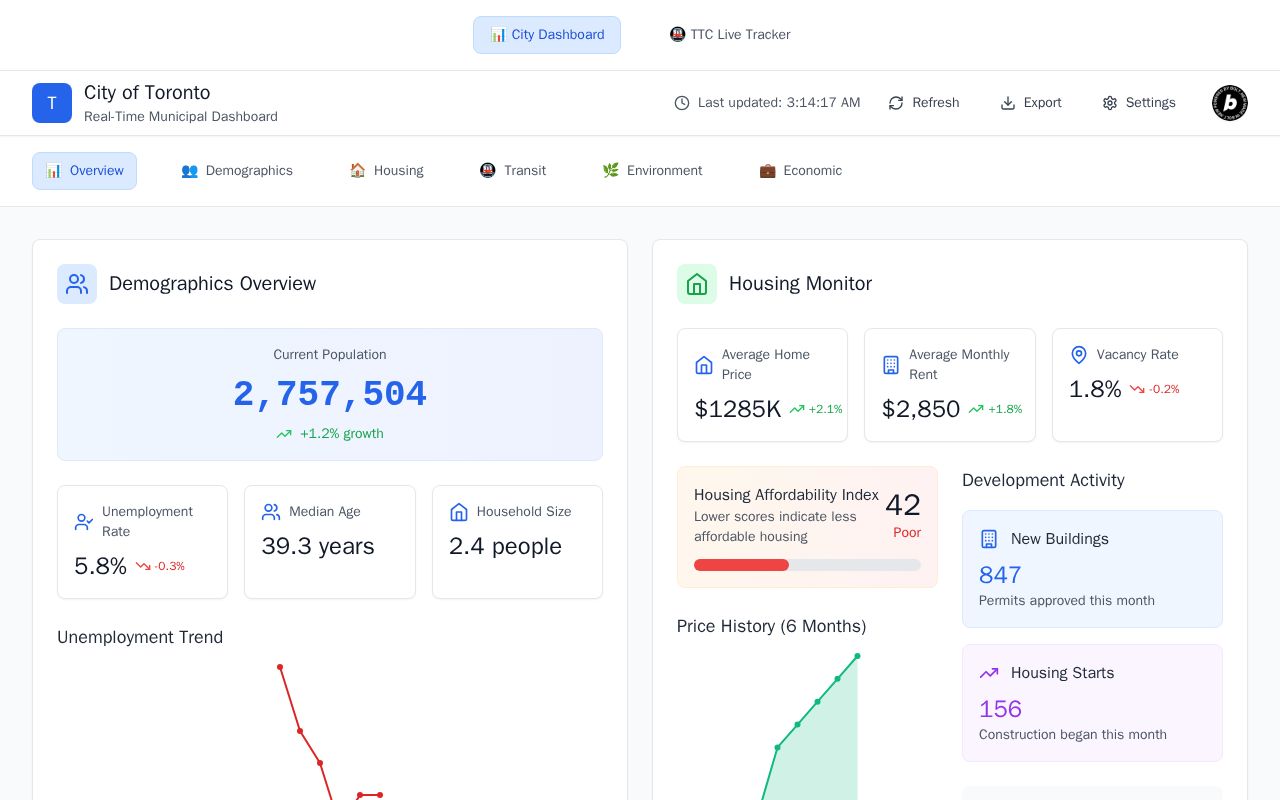
Task: Click the blue T city logo
Action: 52,103
